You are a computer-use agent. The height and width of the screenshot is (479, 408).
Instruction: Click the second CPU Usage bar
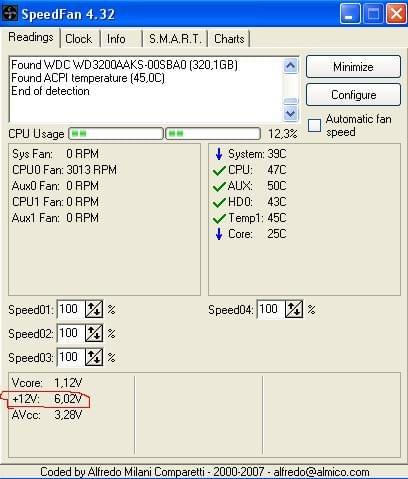(213, 134)
